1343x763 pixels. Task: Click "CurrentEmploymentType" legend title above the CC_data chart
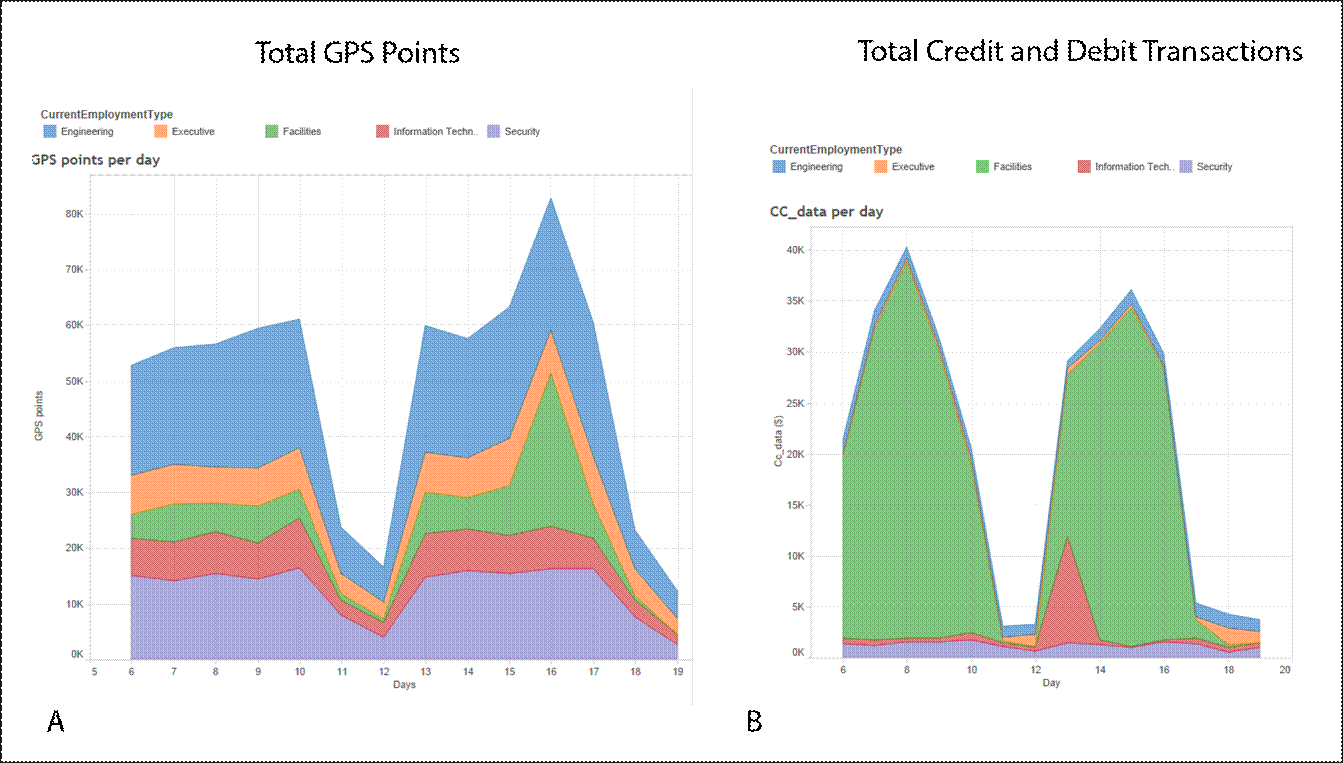836,150
